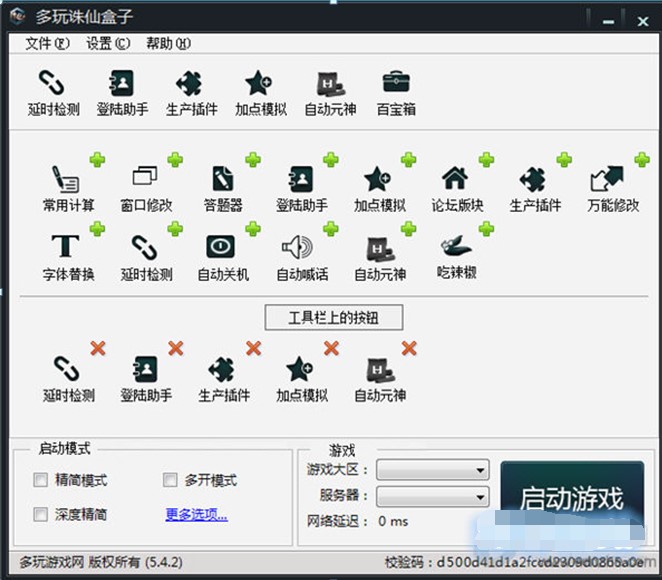The width and height of the screenshot is (662, 580).
Task: Add 常用计算 with its green plus
Action: 98,160
